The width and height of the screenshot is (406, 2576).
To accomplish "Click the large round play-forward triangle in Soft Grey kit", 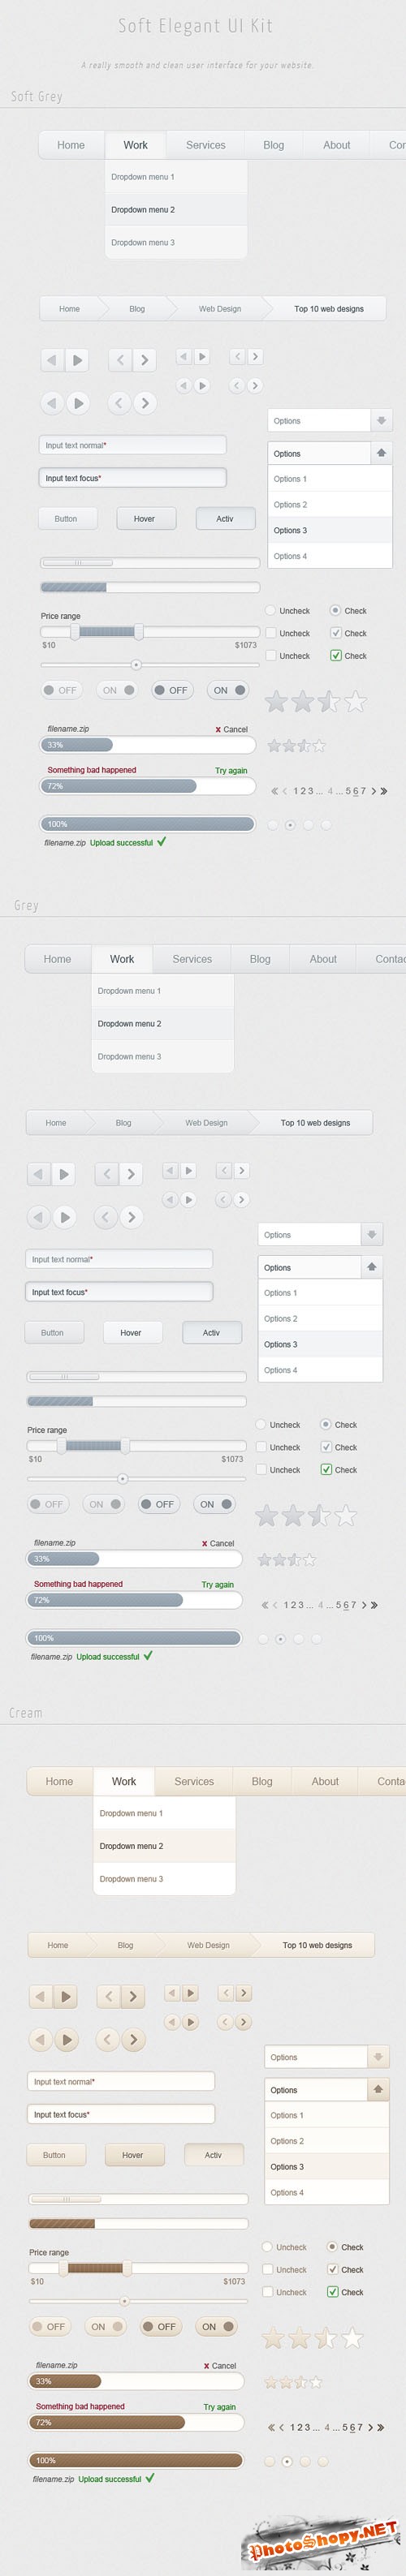I will (x=78, y=403).
